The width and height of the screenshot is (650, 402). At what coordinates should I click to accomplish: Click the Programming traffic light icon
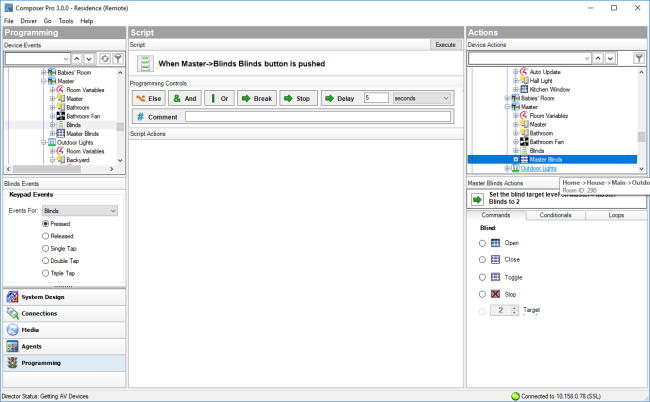(12, 363)
